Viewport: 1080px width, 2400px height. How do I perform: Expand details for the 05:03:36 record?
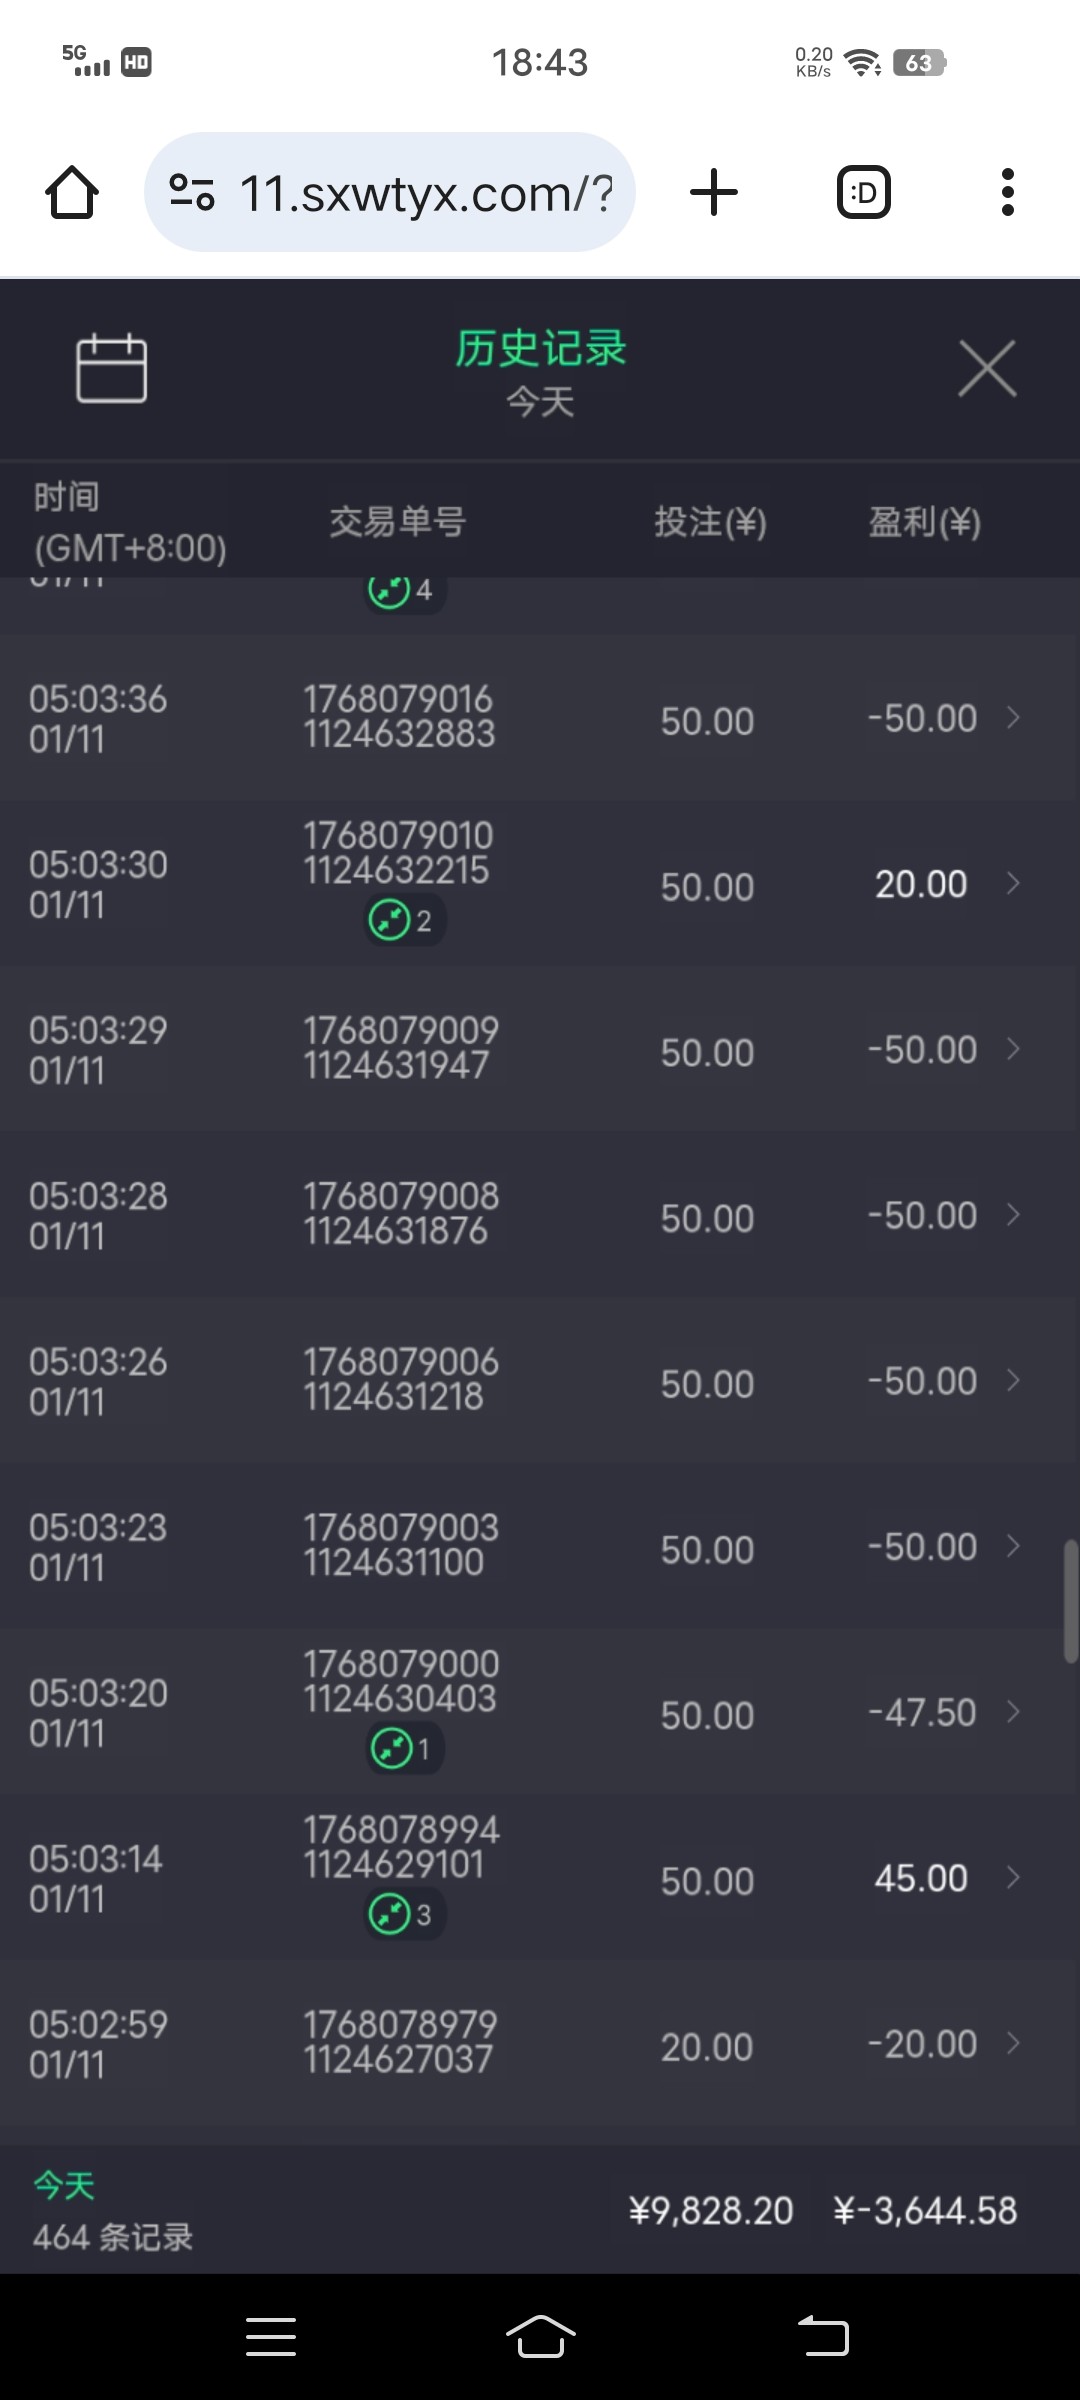click(x=1013, y=718)
